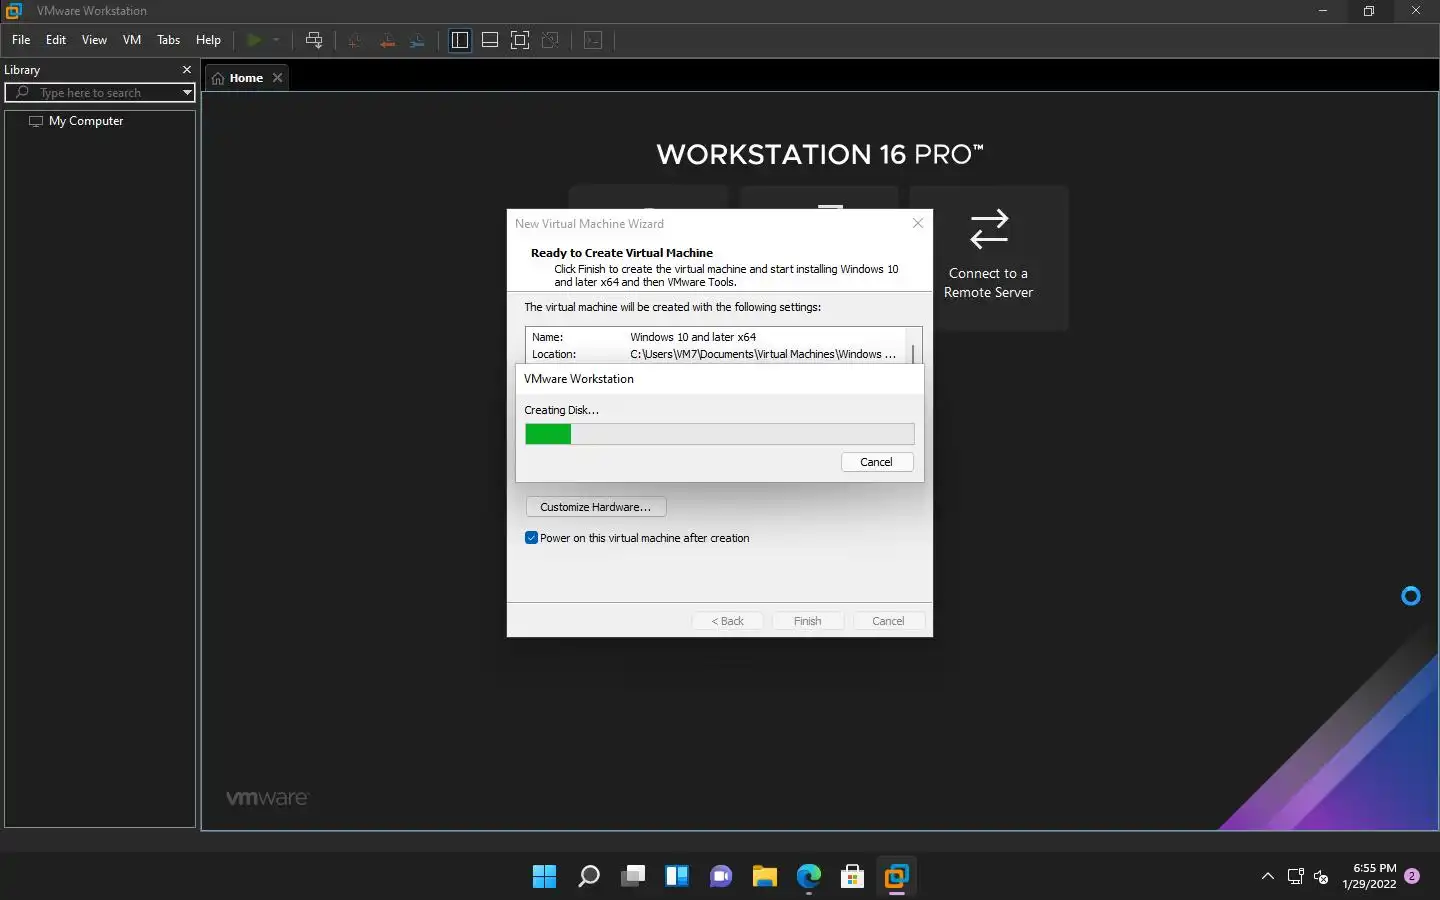Close the Home tab
1440x900 pixels.
[x=278, y=78]
